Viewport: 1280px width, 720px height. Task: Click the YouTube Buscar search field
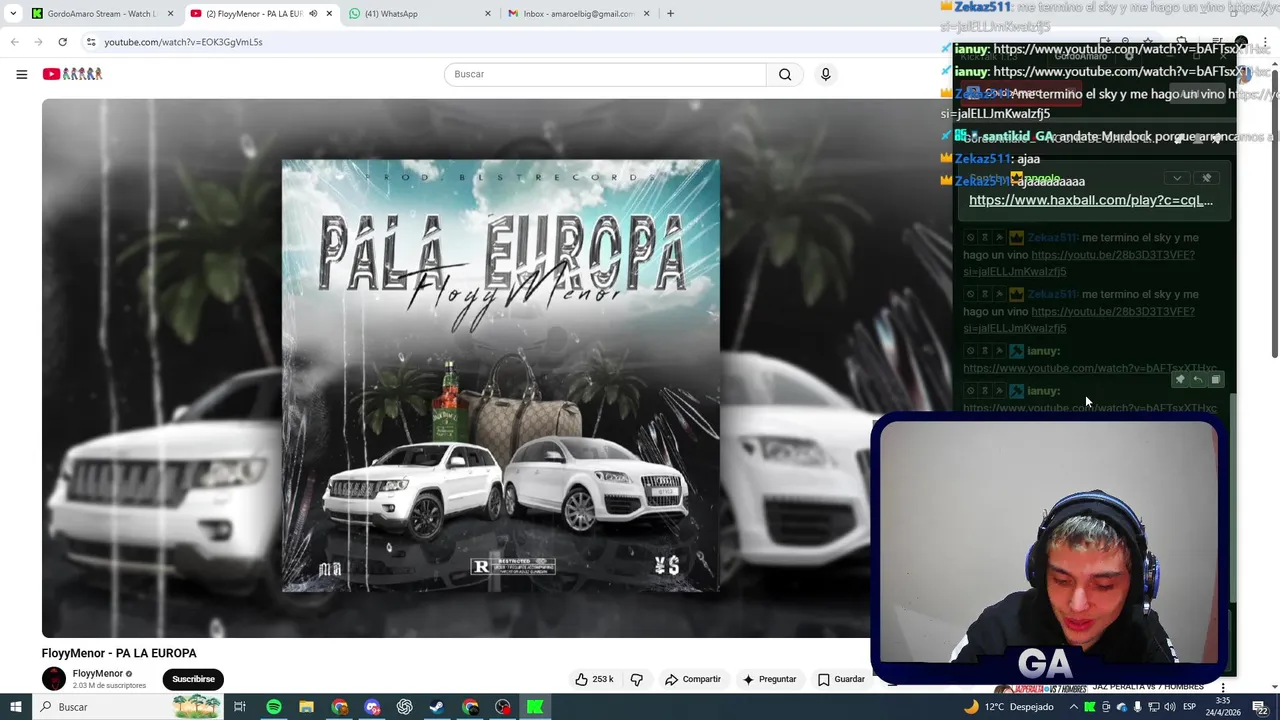pyautogui.click(x=605, y=74)
